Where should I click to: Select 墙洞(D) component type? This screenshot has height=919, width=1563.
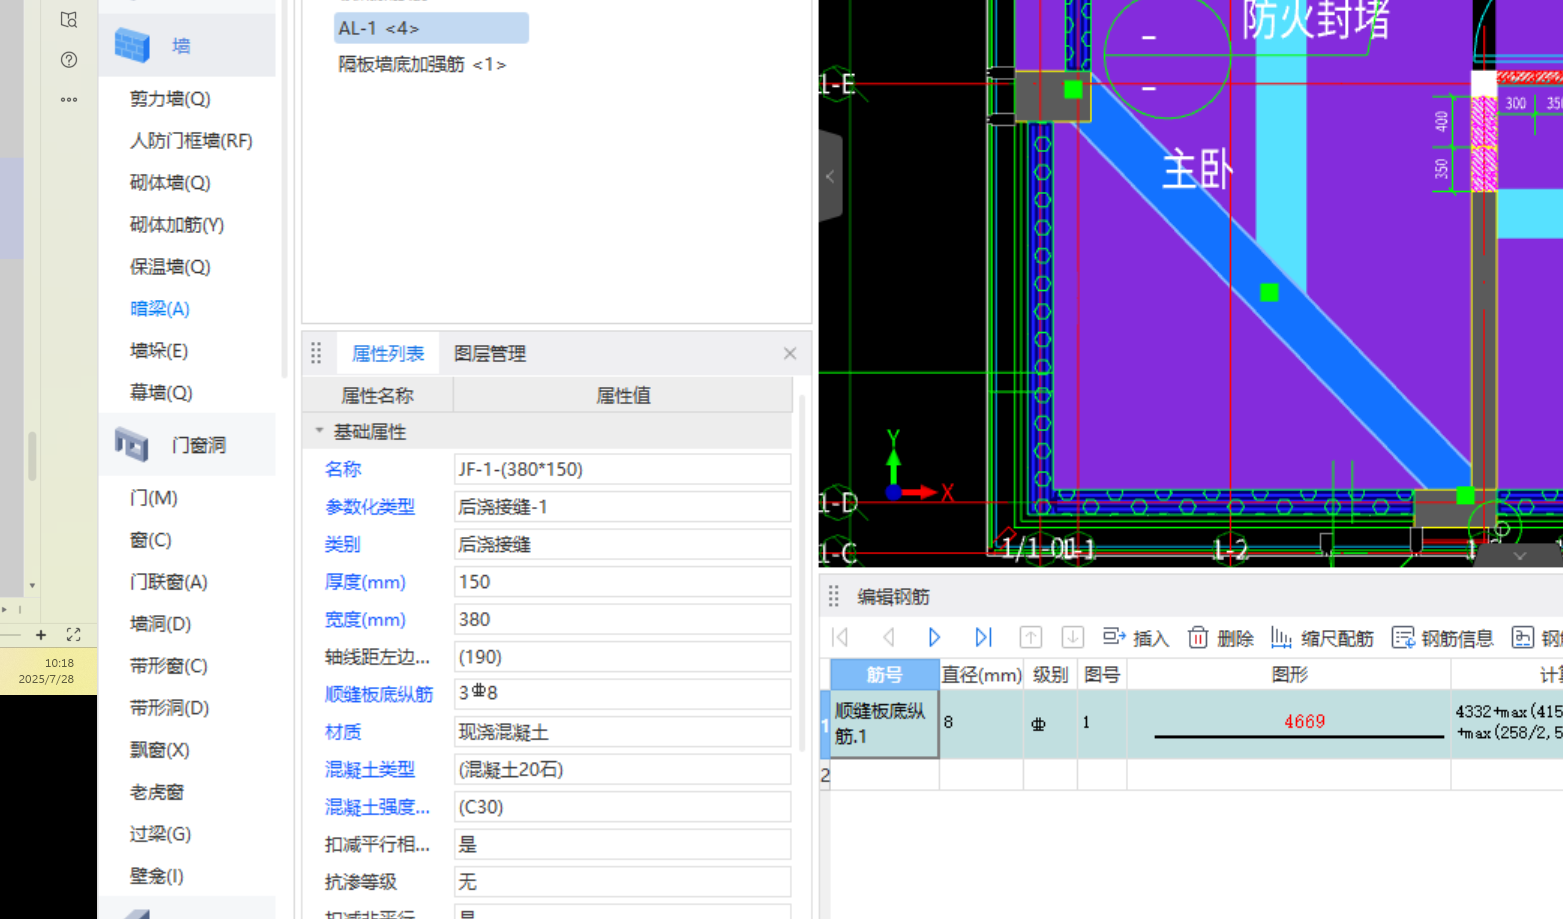tap(160, 624)
